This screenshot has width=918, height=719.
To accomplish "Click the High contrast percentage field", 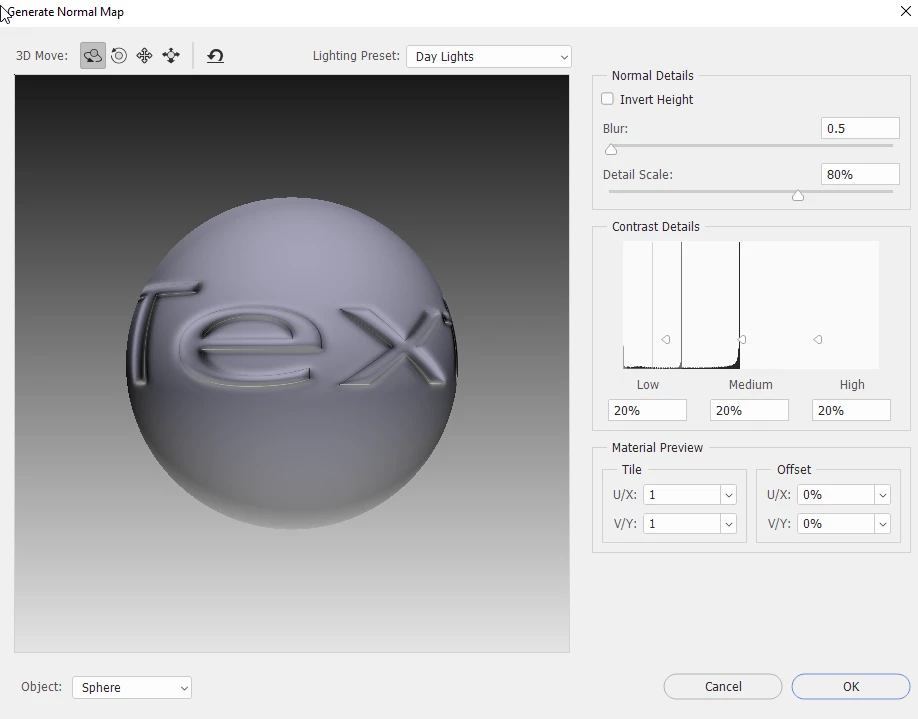I will tap(851, 410).
